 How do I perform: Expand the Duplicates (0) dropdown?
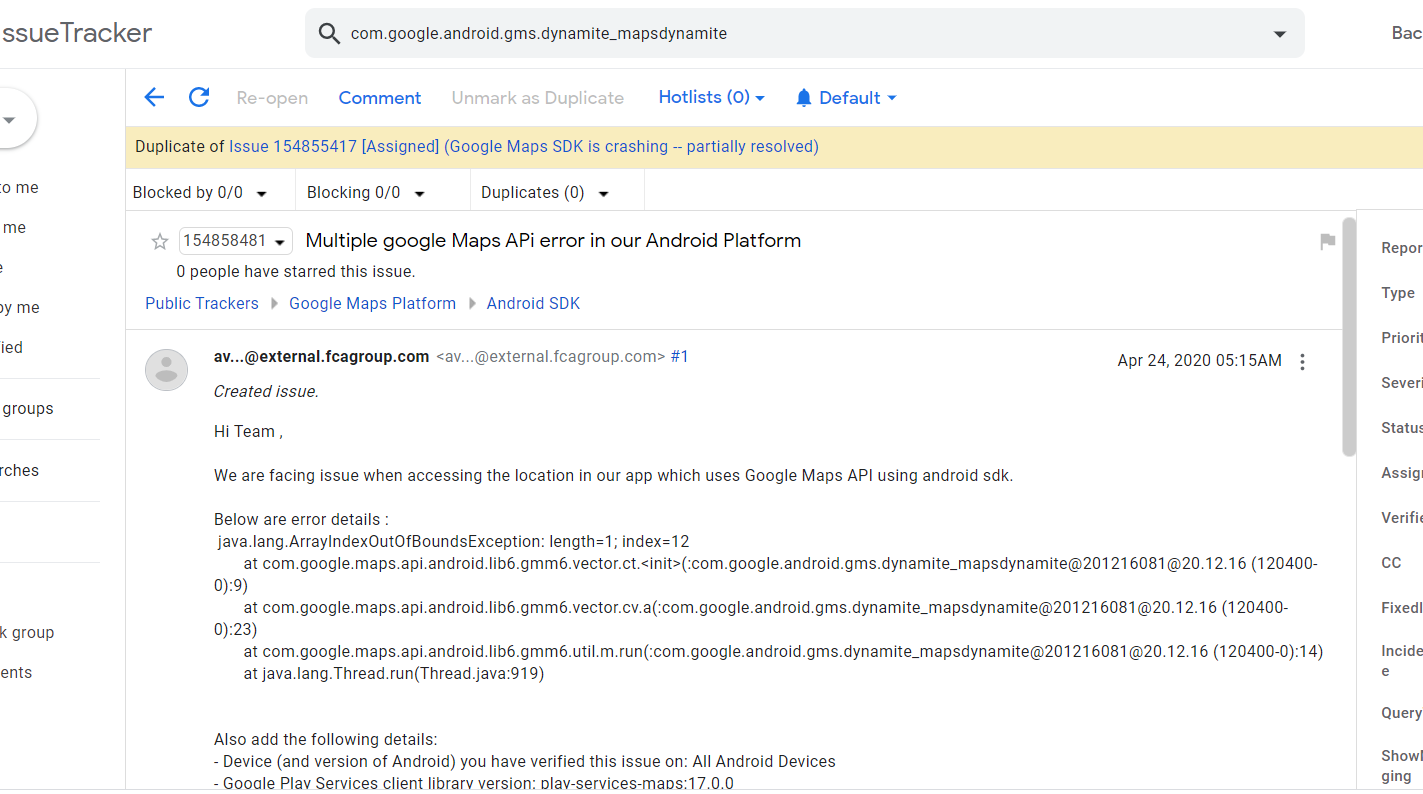pos(545,193)
